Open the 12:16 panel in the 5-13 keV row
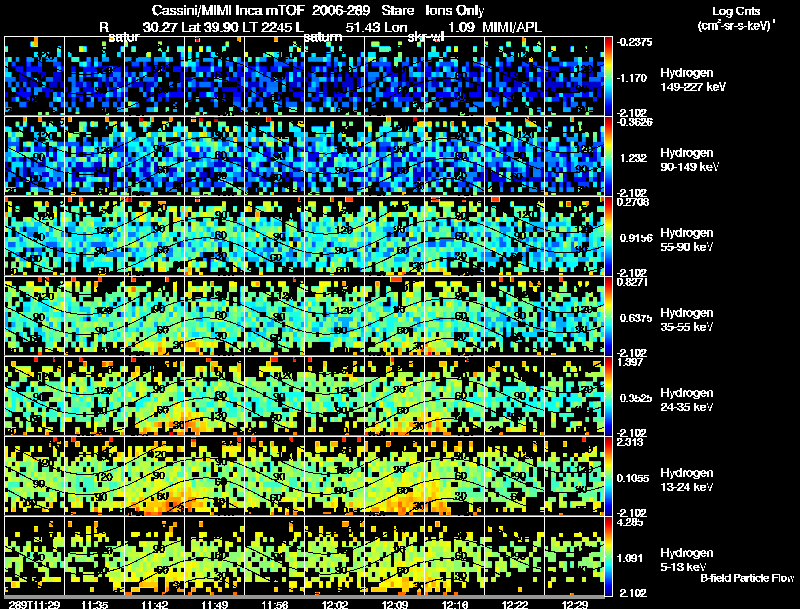 click(x=455, y=556)
